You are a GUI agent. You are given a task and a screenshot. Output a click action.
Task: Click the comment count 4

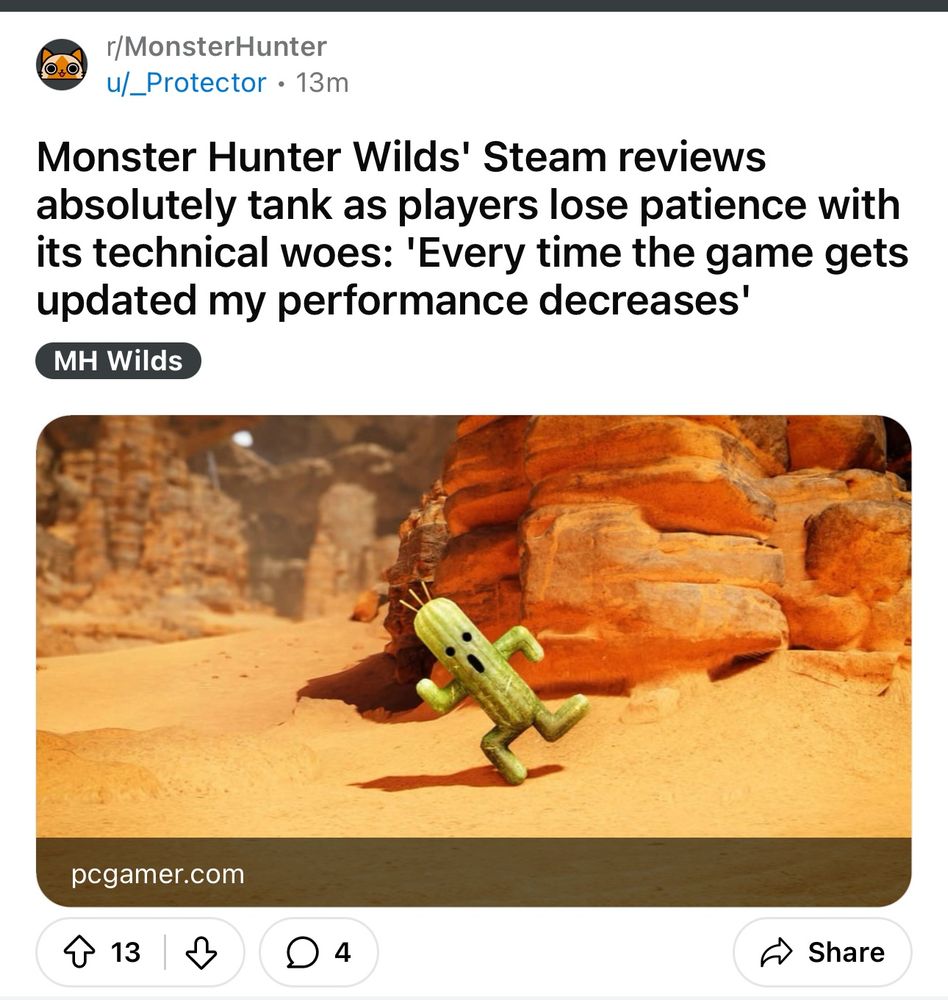coord(343,952)
